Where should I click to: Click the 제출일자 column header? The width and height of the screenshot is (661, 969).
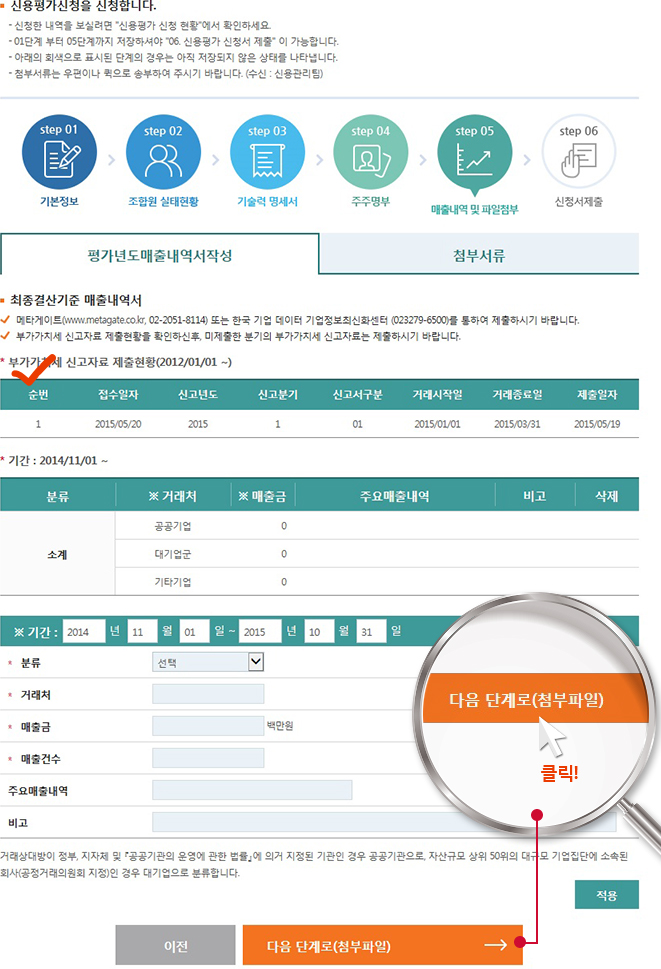tap(597, 394)
